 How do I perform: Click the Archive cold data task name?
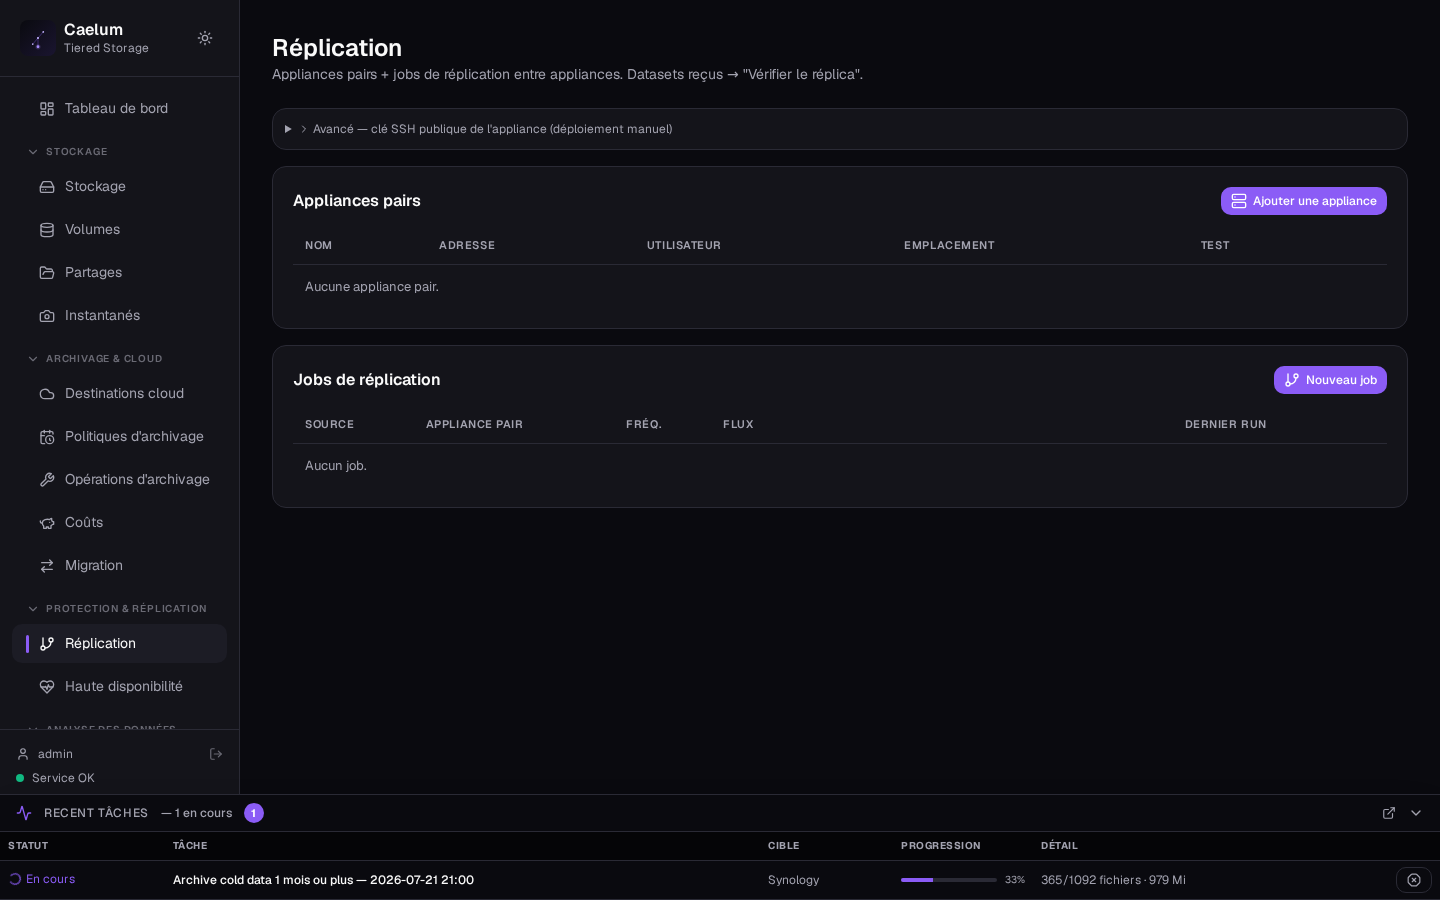pyautogui.click(x=323, y=880)
